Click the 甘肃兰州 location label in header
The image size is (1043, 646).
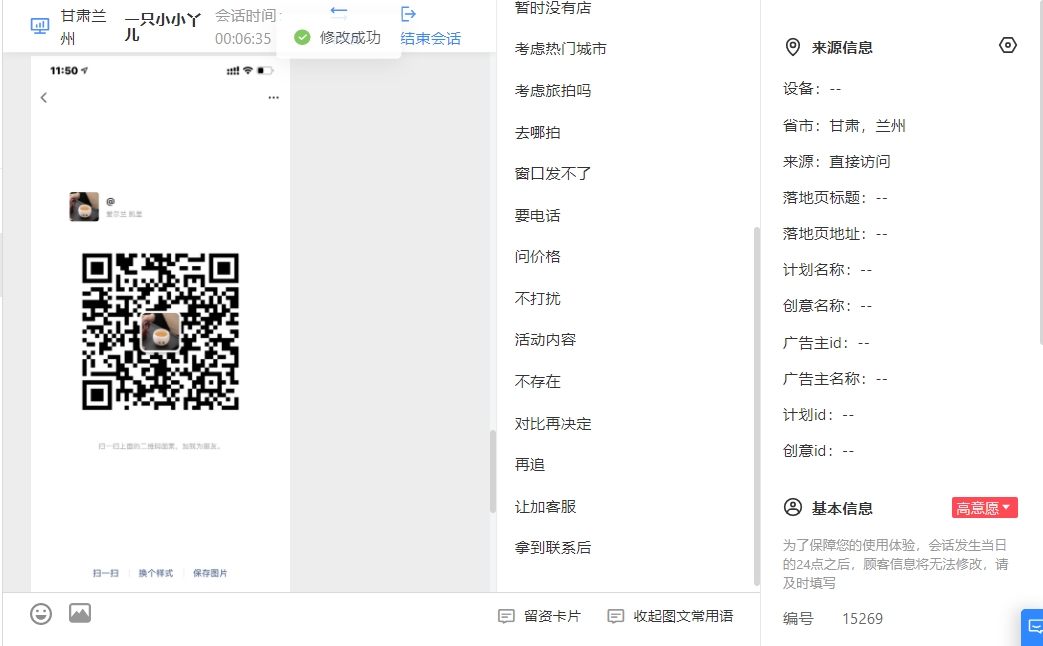point(84,27)
